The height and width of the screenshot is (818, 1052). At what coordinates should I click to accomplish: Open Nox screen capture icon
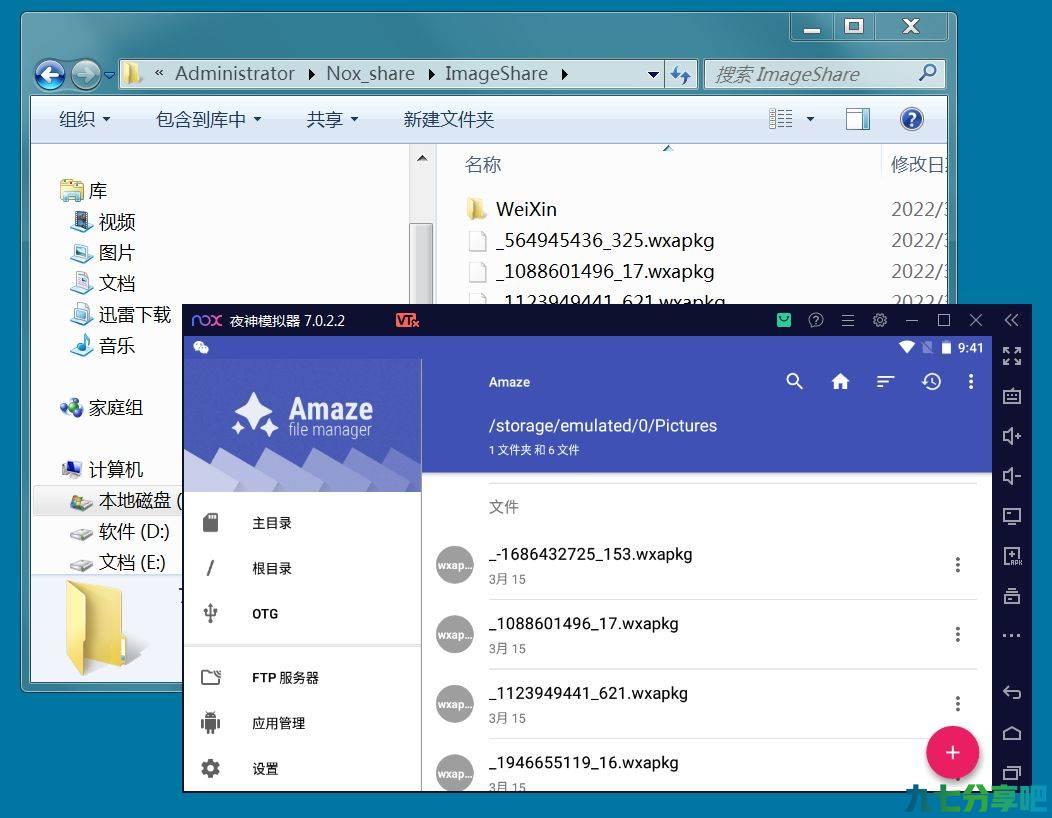(1012, 516)
